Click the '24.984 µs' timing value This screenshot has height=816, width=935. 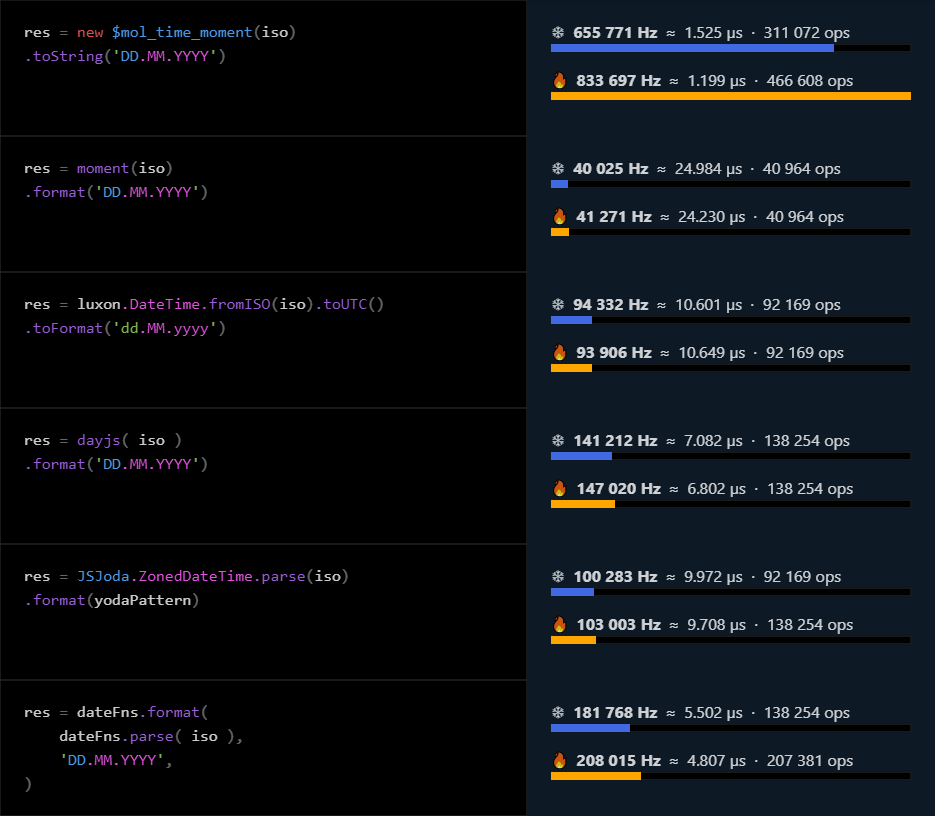pos(708,169)
